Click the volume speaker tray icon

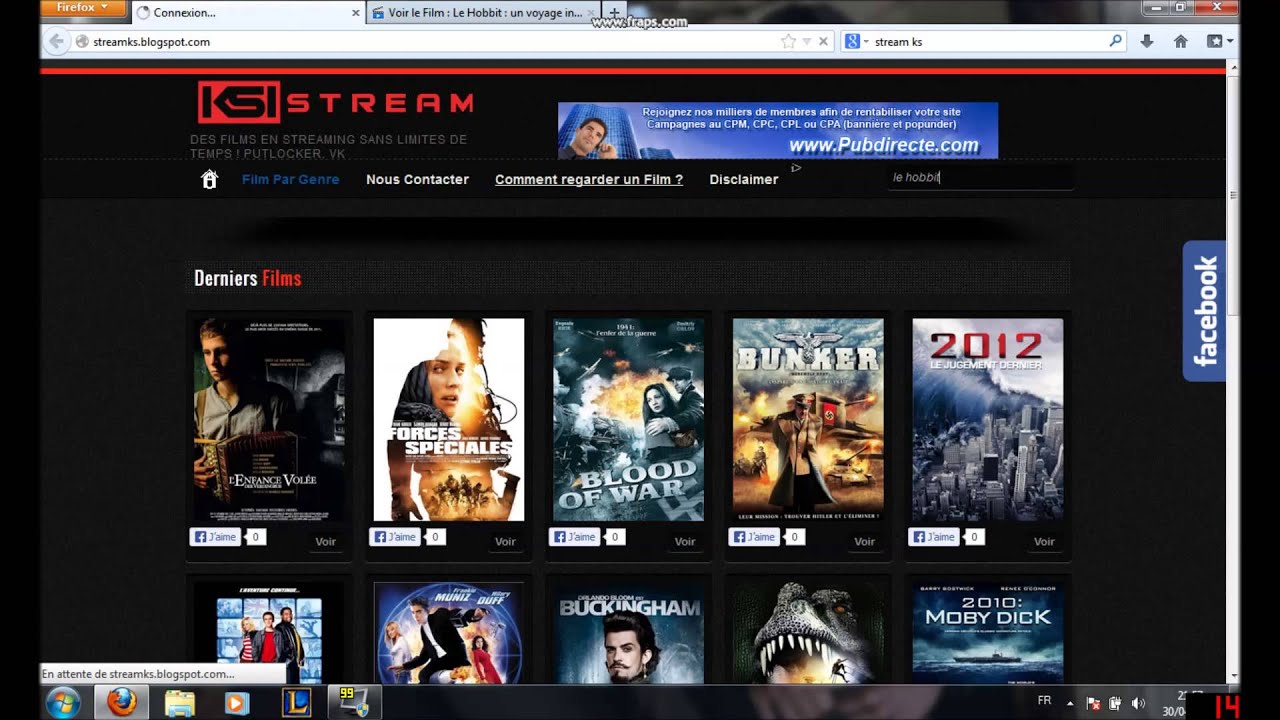click(1138, 703)
